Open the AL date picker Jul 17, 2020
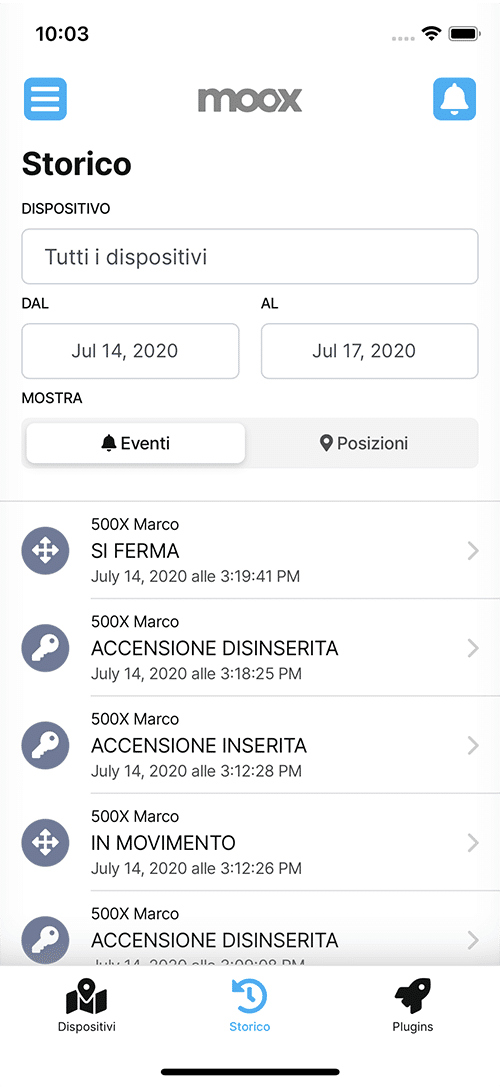This screenshot has width=500, height=1088. (370, 351)
